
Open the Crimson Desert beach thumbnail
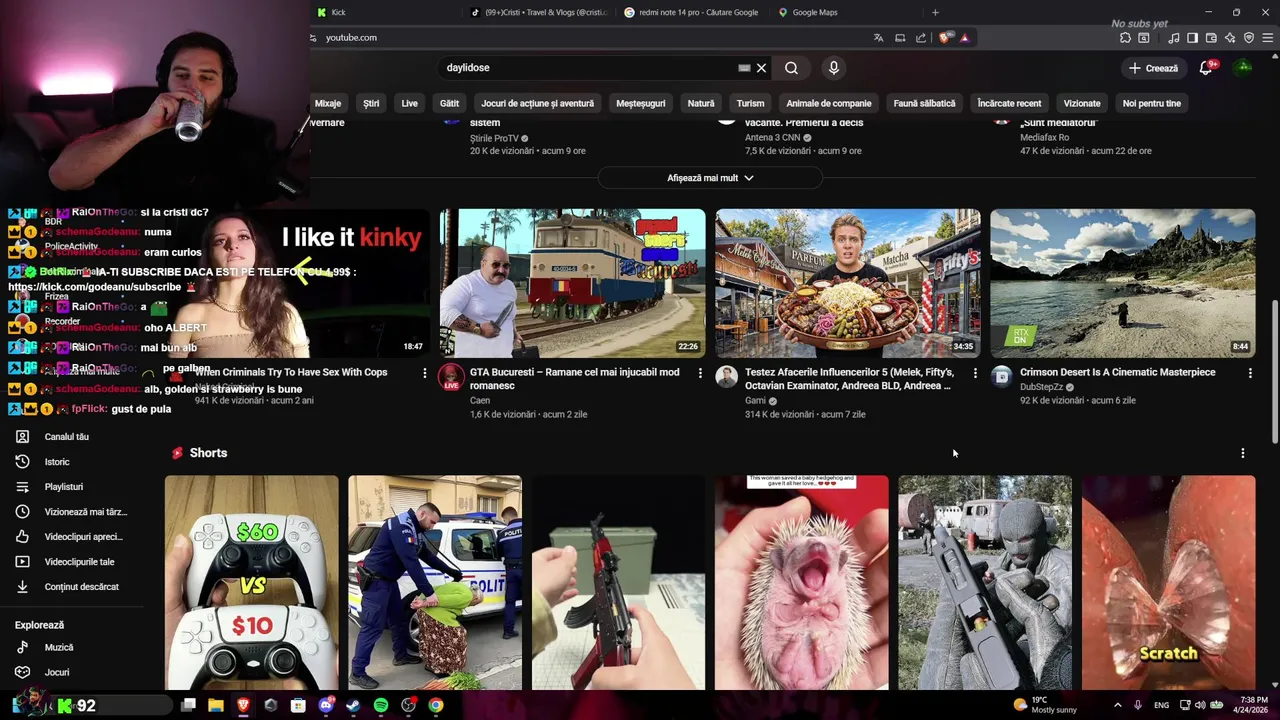click(x=1123, y=283)
